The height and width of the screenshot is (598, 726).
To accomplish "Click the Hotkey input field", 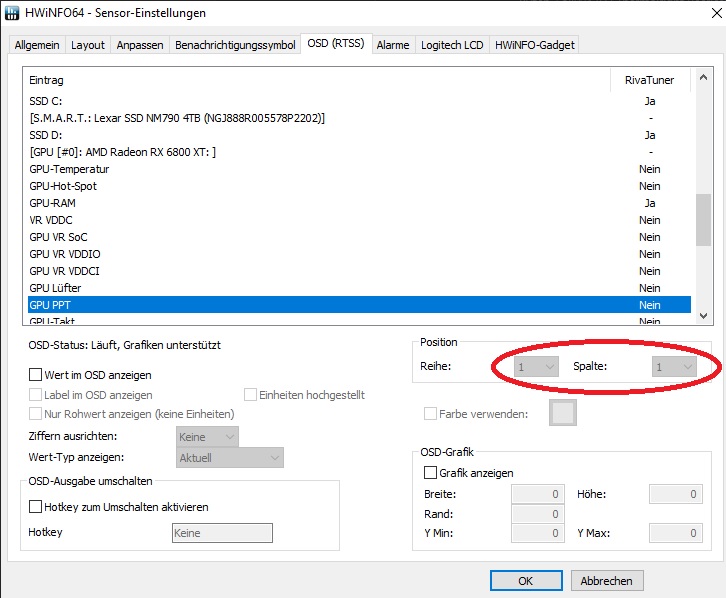I will pyautogui.click(x=222, y=533).
